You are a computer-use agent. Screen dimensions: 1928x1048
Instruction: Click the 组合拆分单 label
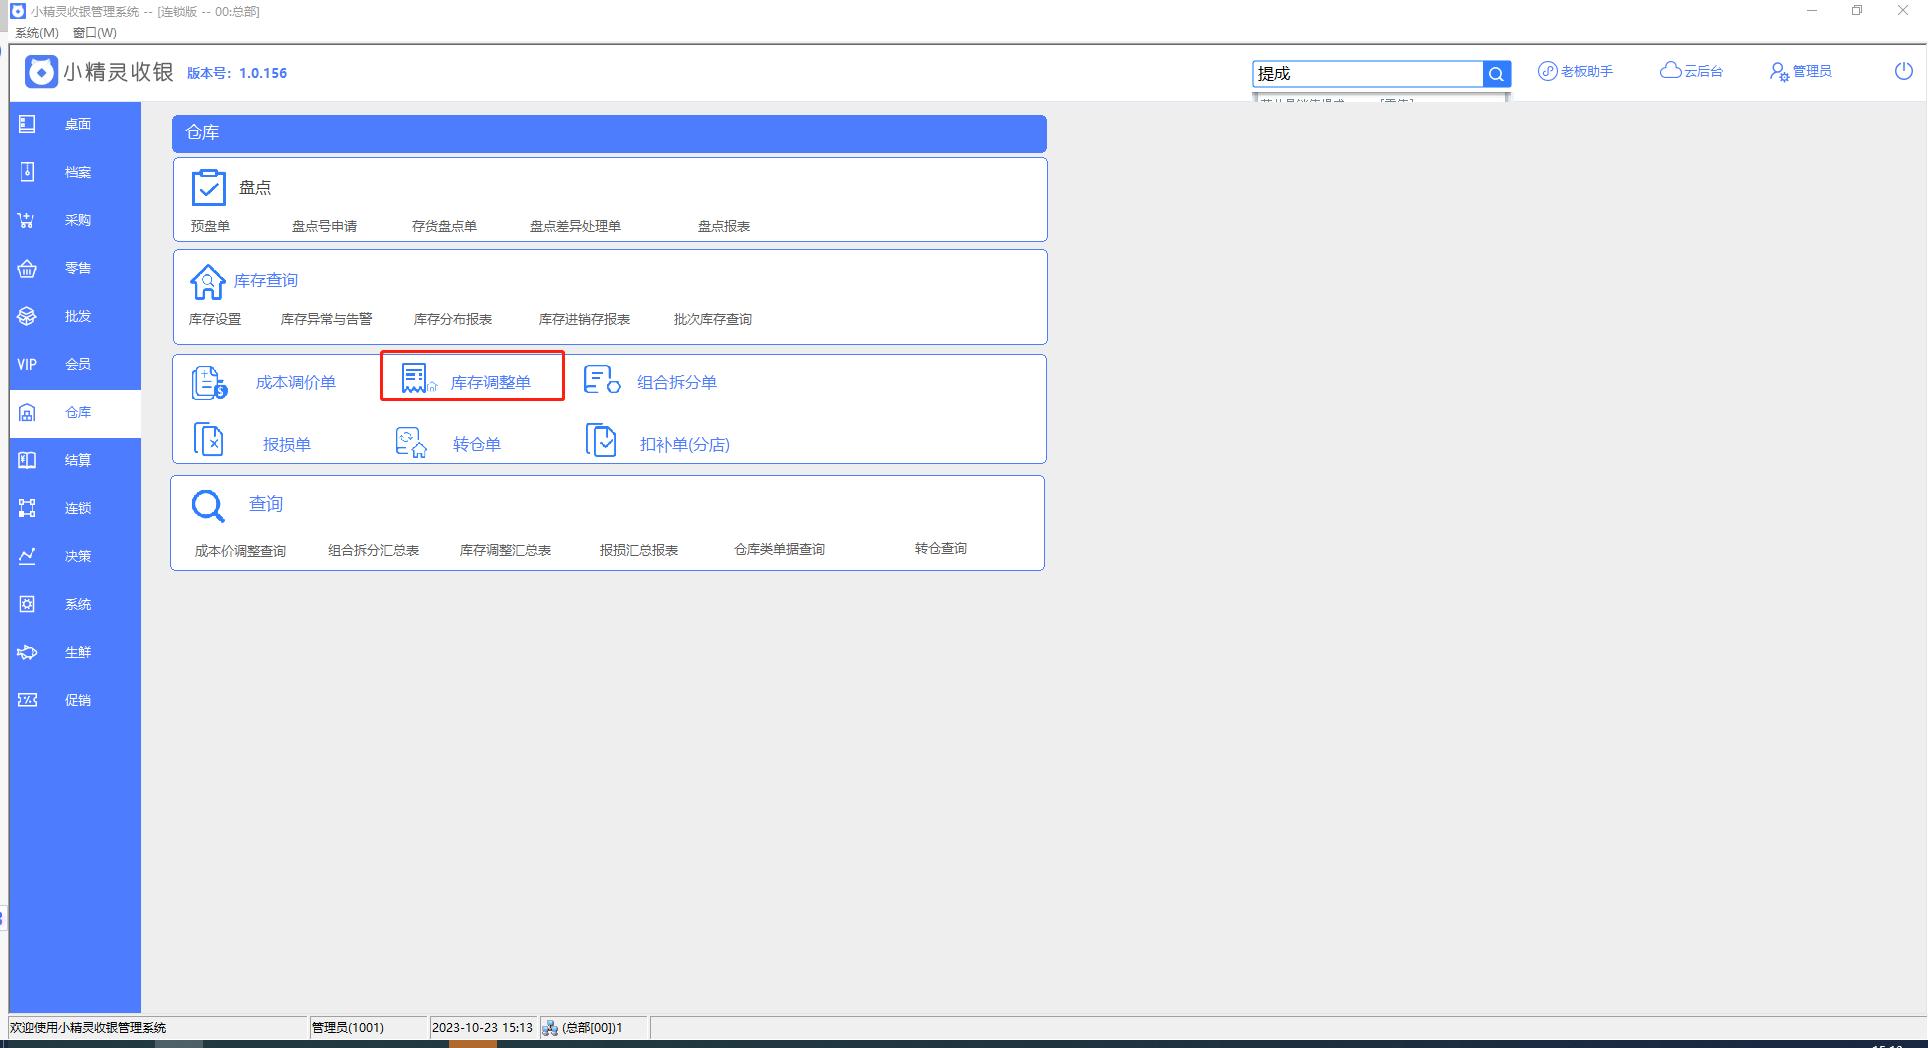tap(677, 382)
